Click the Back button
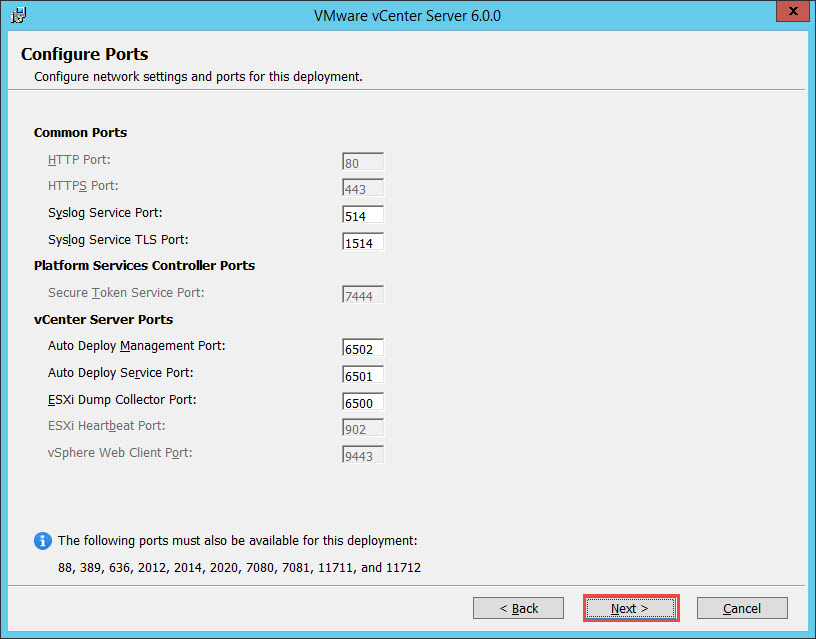The image size is (816, 639). [518, 608]
